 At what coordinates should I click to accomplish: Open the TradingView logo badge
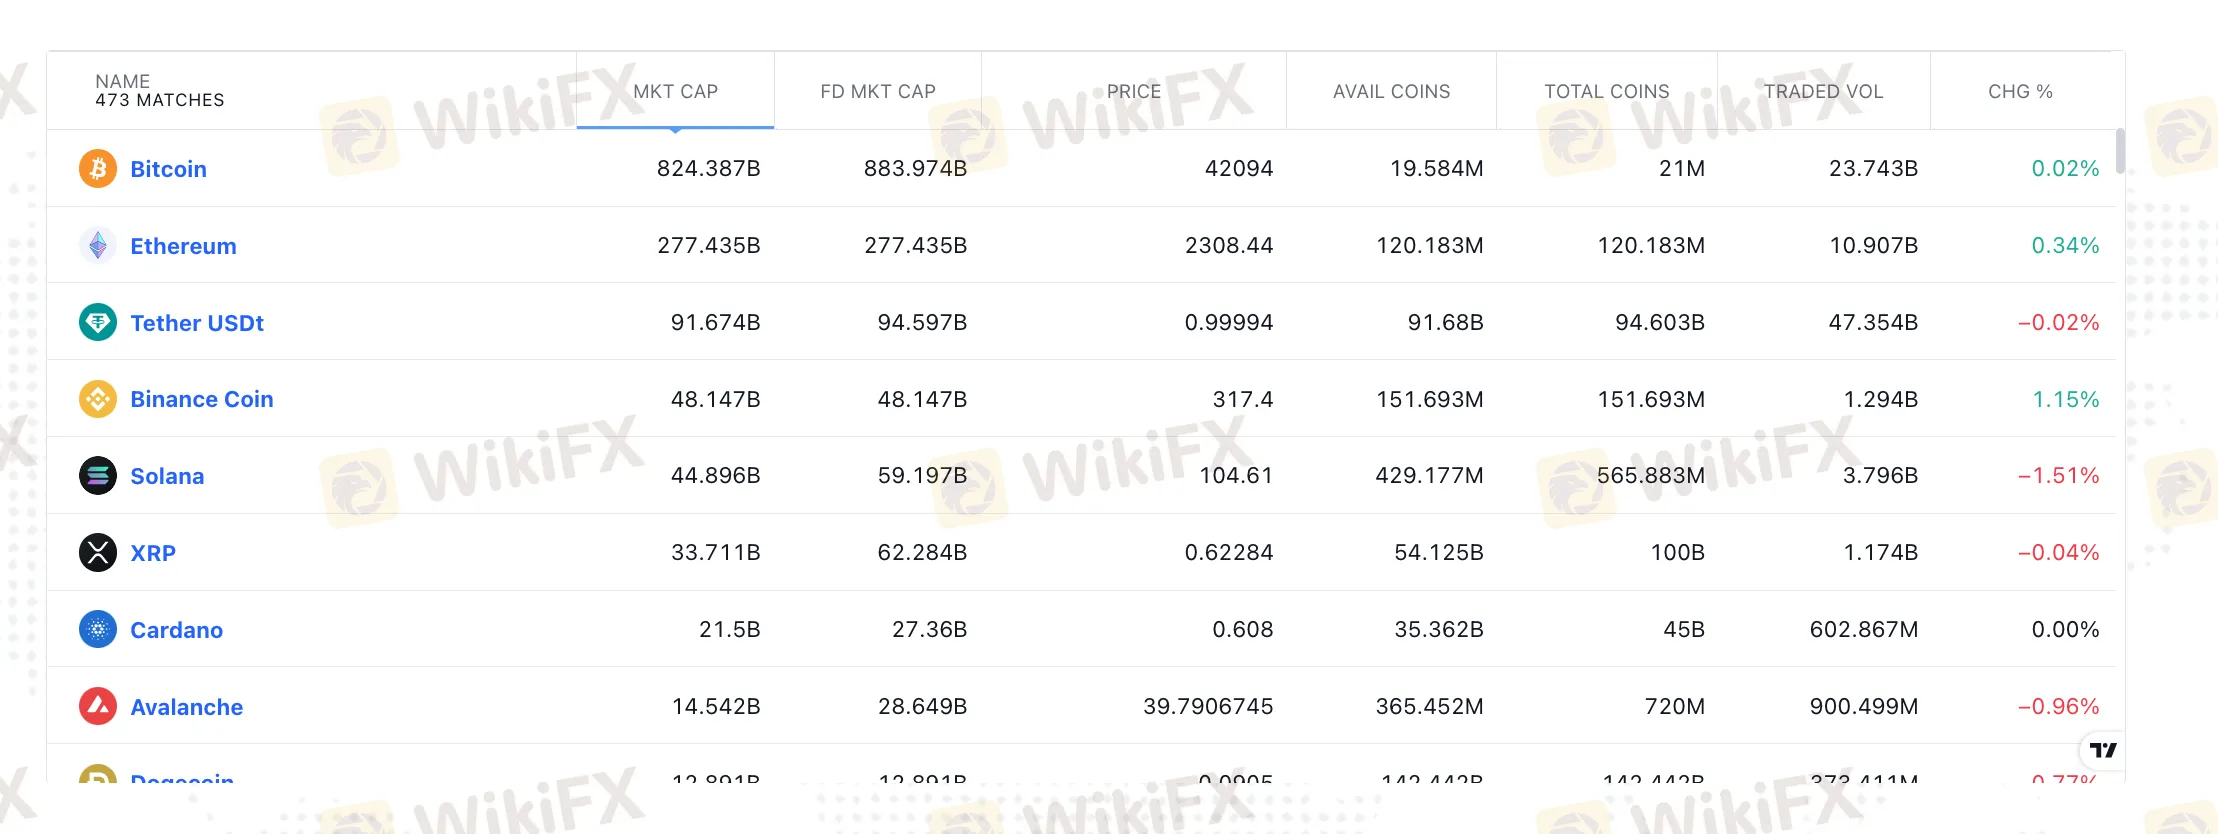tap(2103, 750)
